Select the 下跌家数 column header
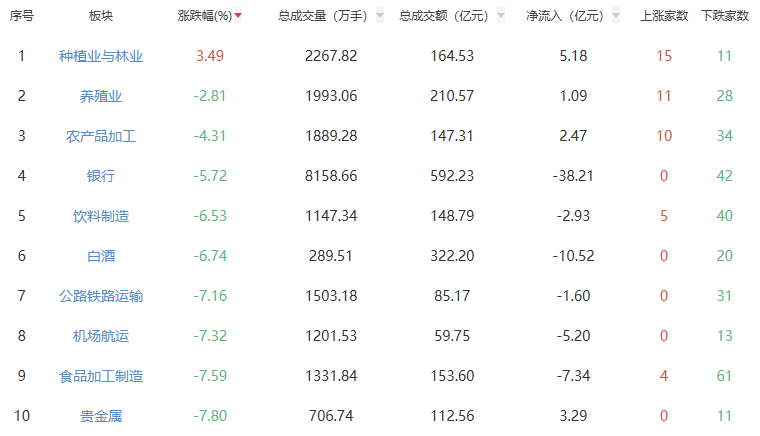Viewport: 760px width, 436px height. [725, 16]
